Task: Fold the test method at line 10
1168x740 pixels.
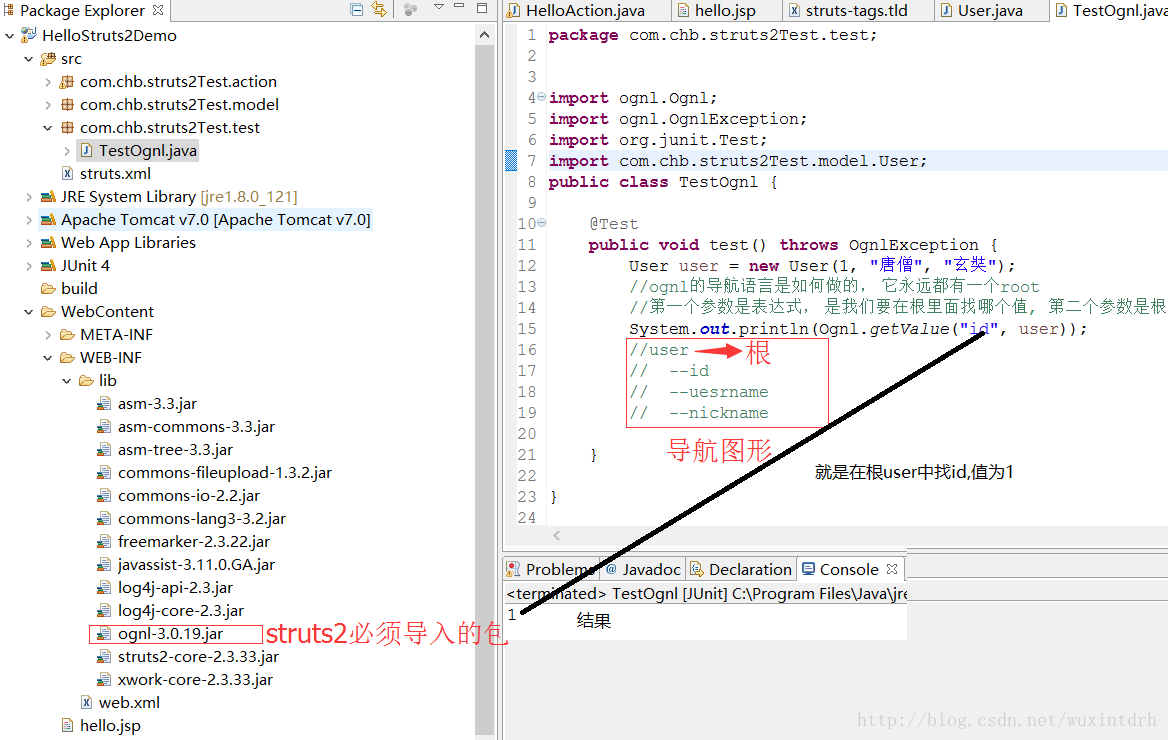Action: pos(542,223)
